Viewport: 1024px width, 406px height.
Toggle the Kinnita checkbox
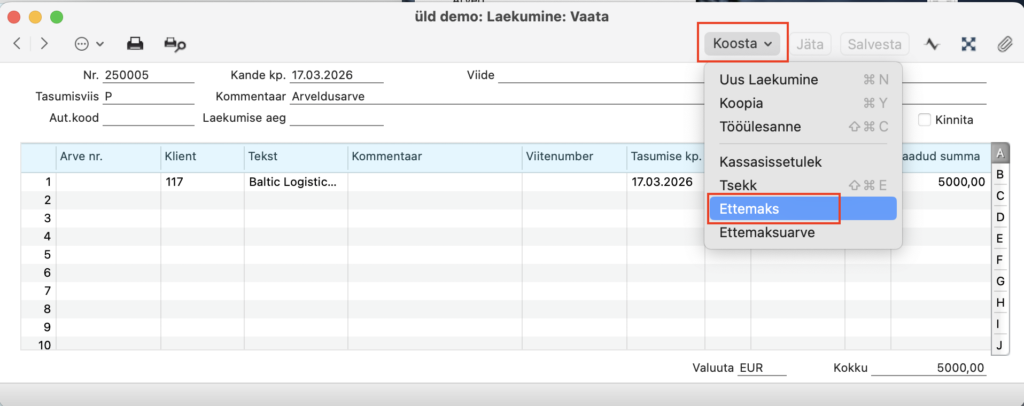(924, 120)
